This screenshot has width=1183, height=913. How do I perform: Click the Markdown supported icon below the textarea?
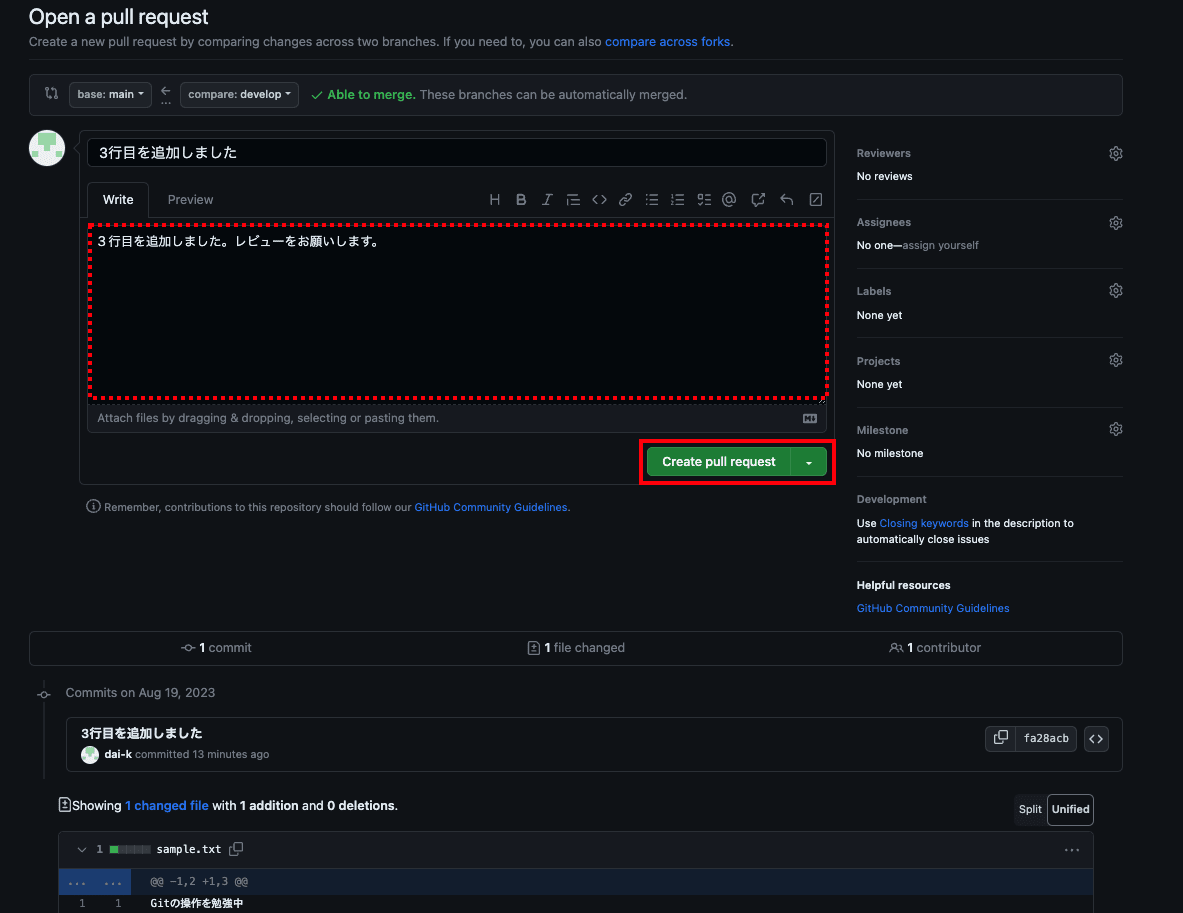pyautogui.click(x=810, y=418)
